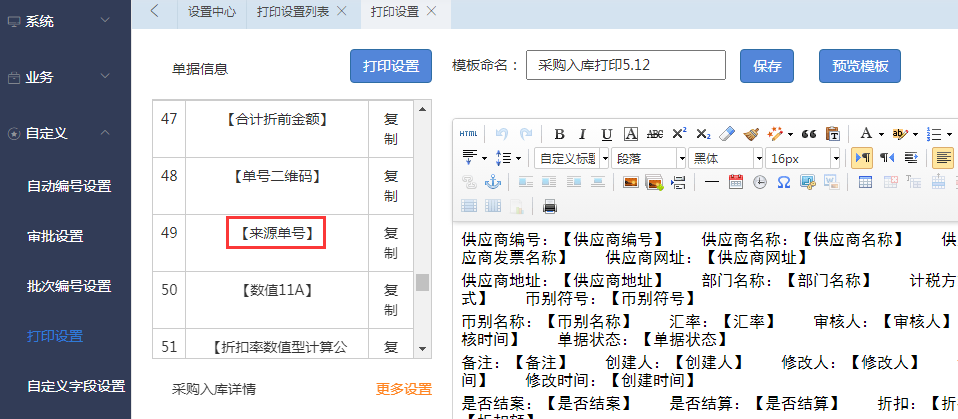958x419 pixels.
Task: Insert a table with the table icon
Action: pyautogui.click(x=865, y=182)
